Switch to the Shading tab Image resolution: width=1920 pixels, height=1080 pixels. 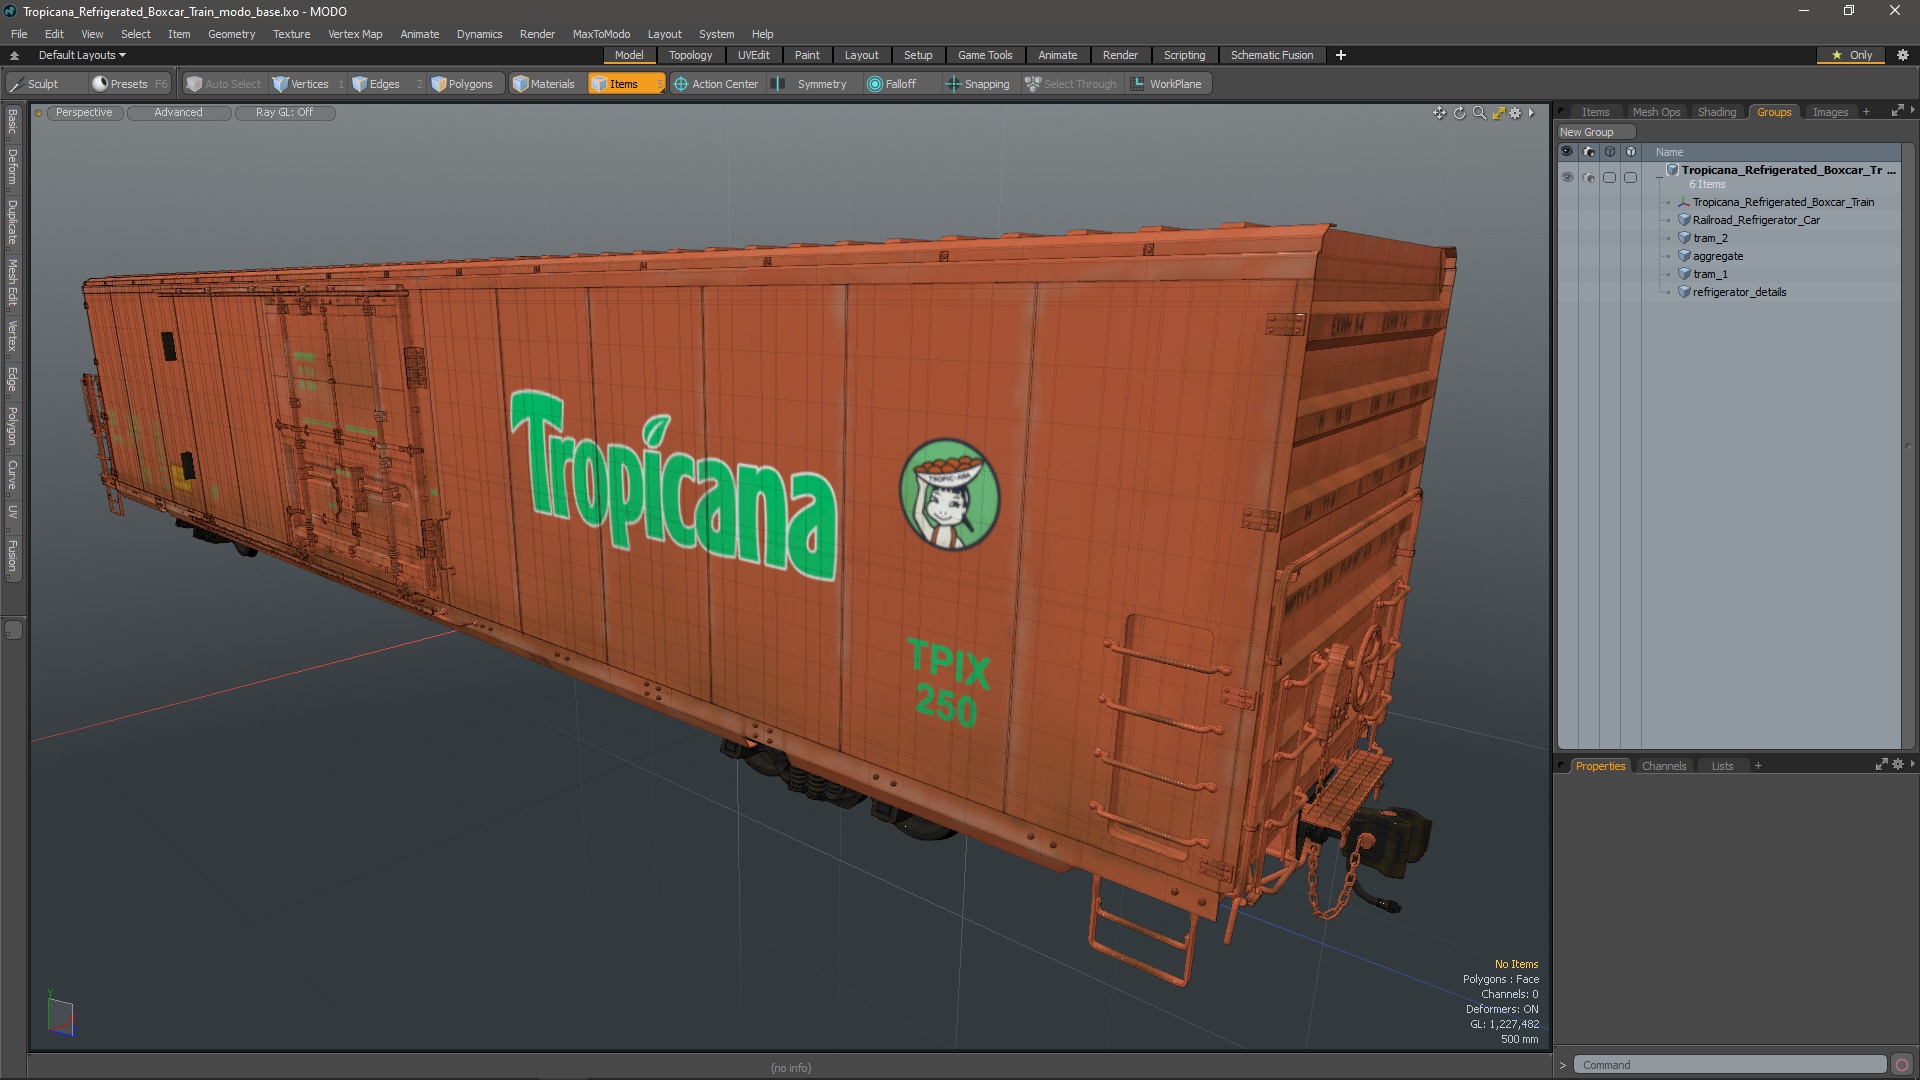pyautogui.click(x=1716, y=112)
